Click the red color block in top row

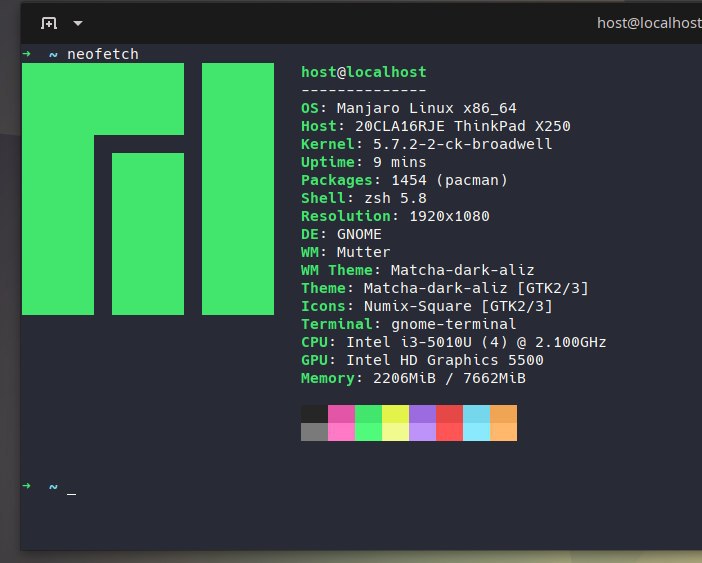449,414
